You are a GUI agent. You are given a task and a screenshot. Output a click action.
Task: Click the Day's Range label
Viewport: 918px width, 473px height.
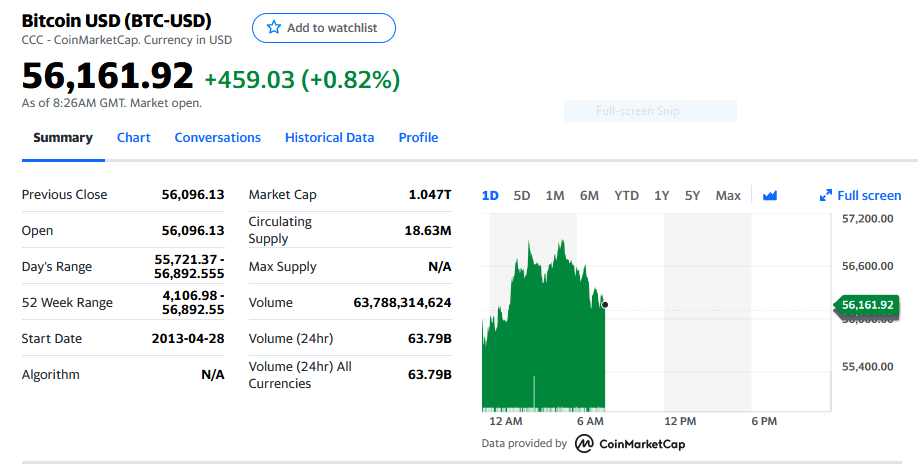click(x=57, y=266)
